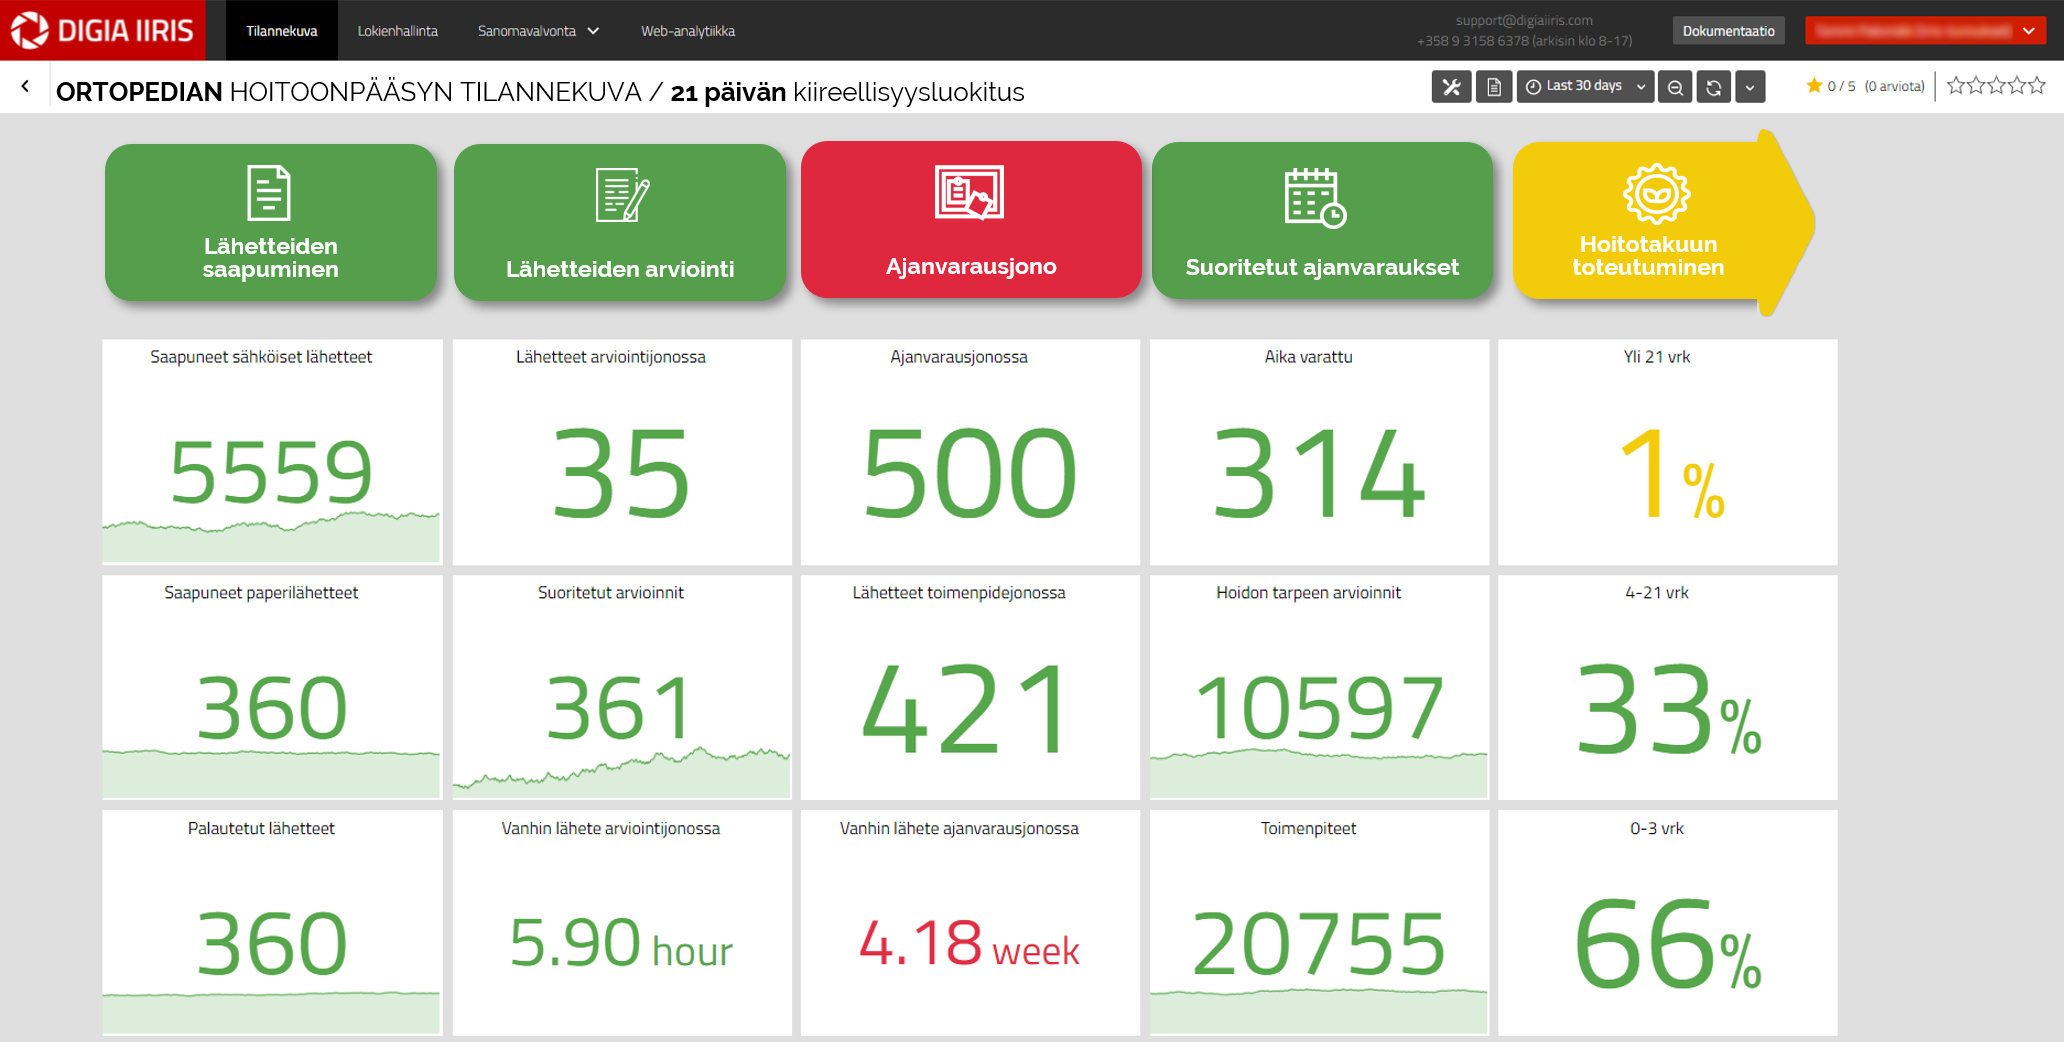This screenshot has height=1042, width=2064.
Task: Refresh the dashboard with the reload icon
Action: pos(1713,87)
